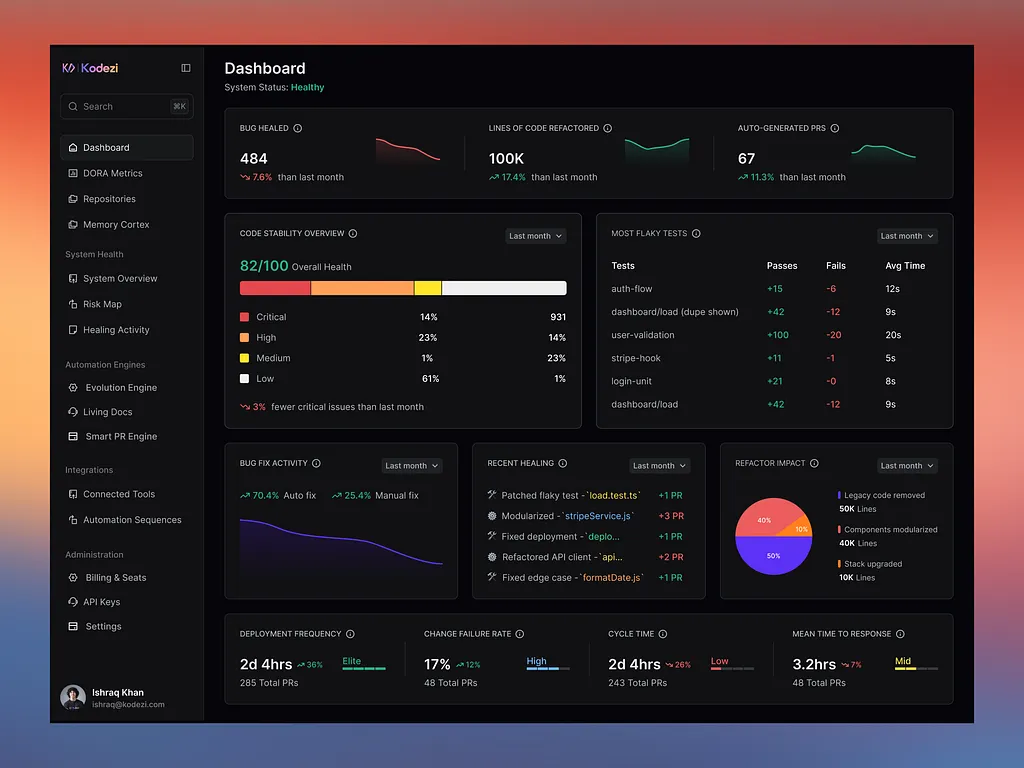Go to Smart PR Engine
Image resolution: width=1024 pixels, height=768 pixels.
pos(127,436)
